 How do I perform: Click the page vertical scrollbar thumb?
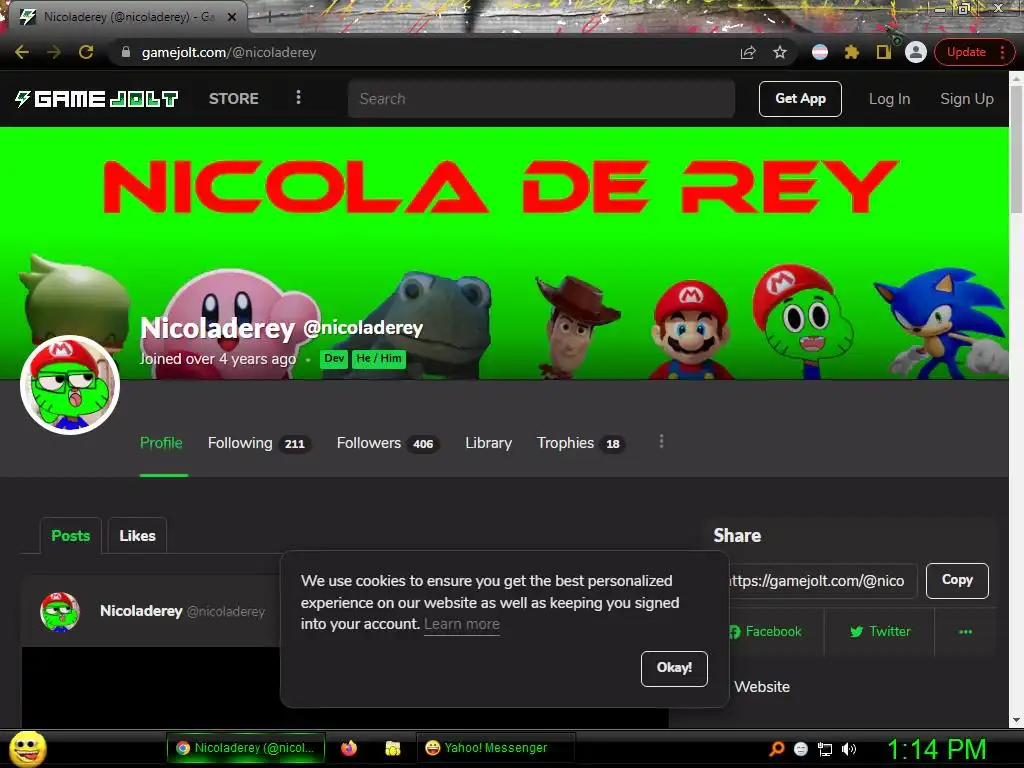point(1016,148)
